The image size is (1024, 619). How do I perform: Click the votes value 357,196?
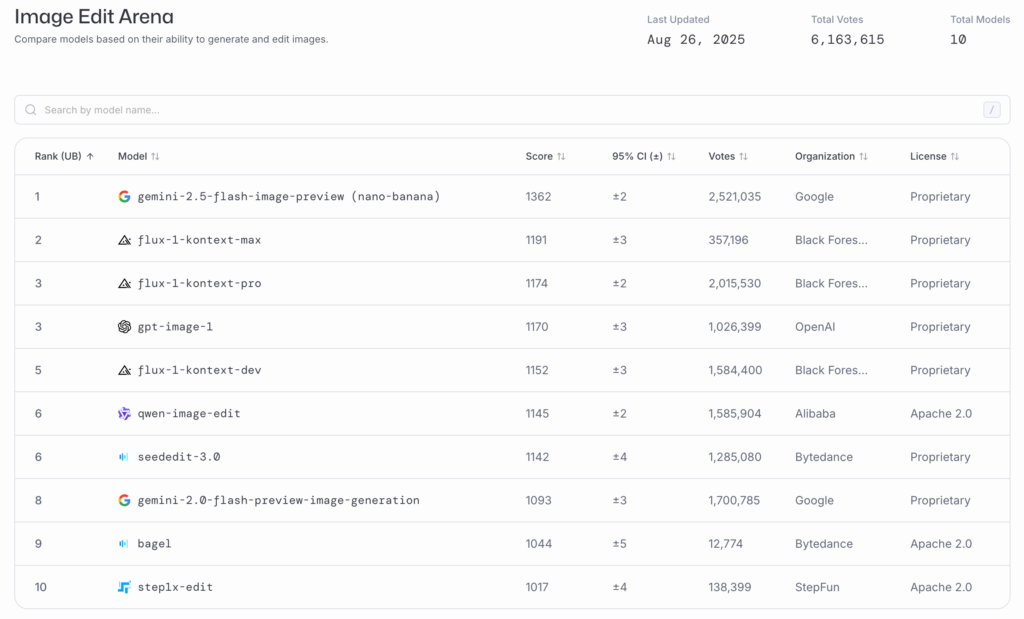point(728,240)
